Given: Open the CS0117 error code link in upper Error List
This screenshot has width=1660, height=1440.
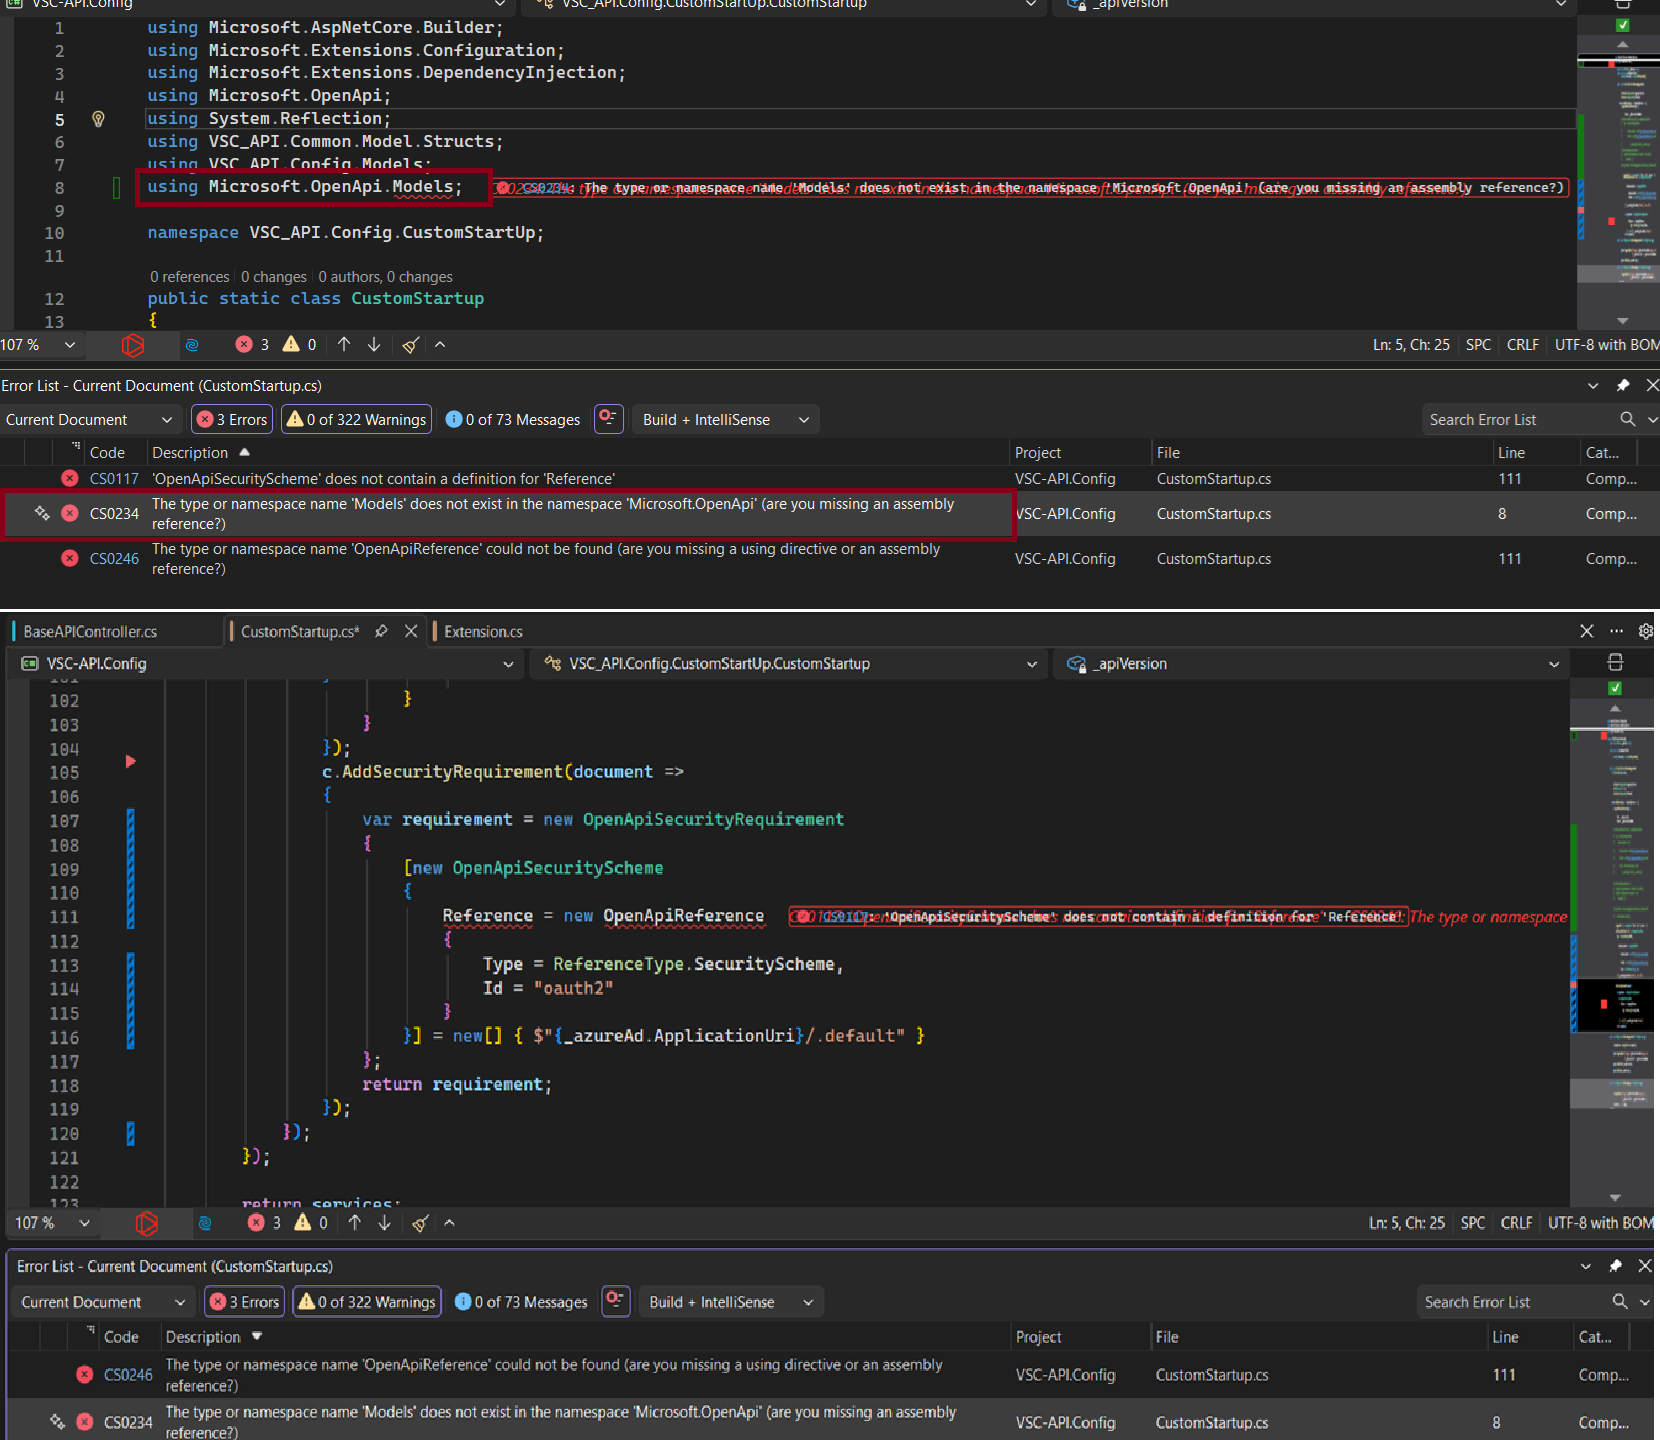Looking at the screenshot, I should point(114,479).
